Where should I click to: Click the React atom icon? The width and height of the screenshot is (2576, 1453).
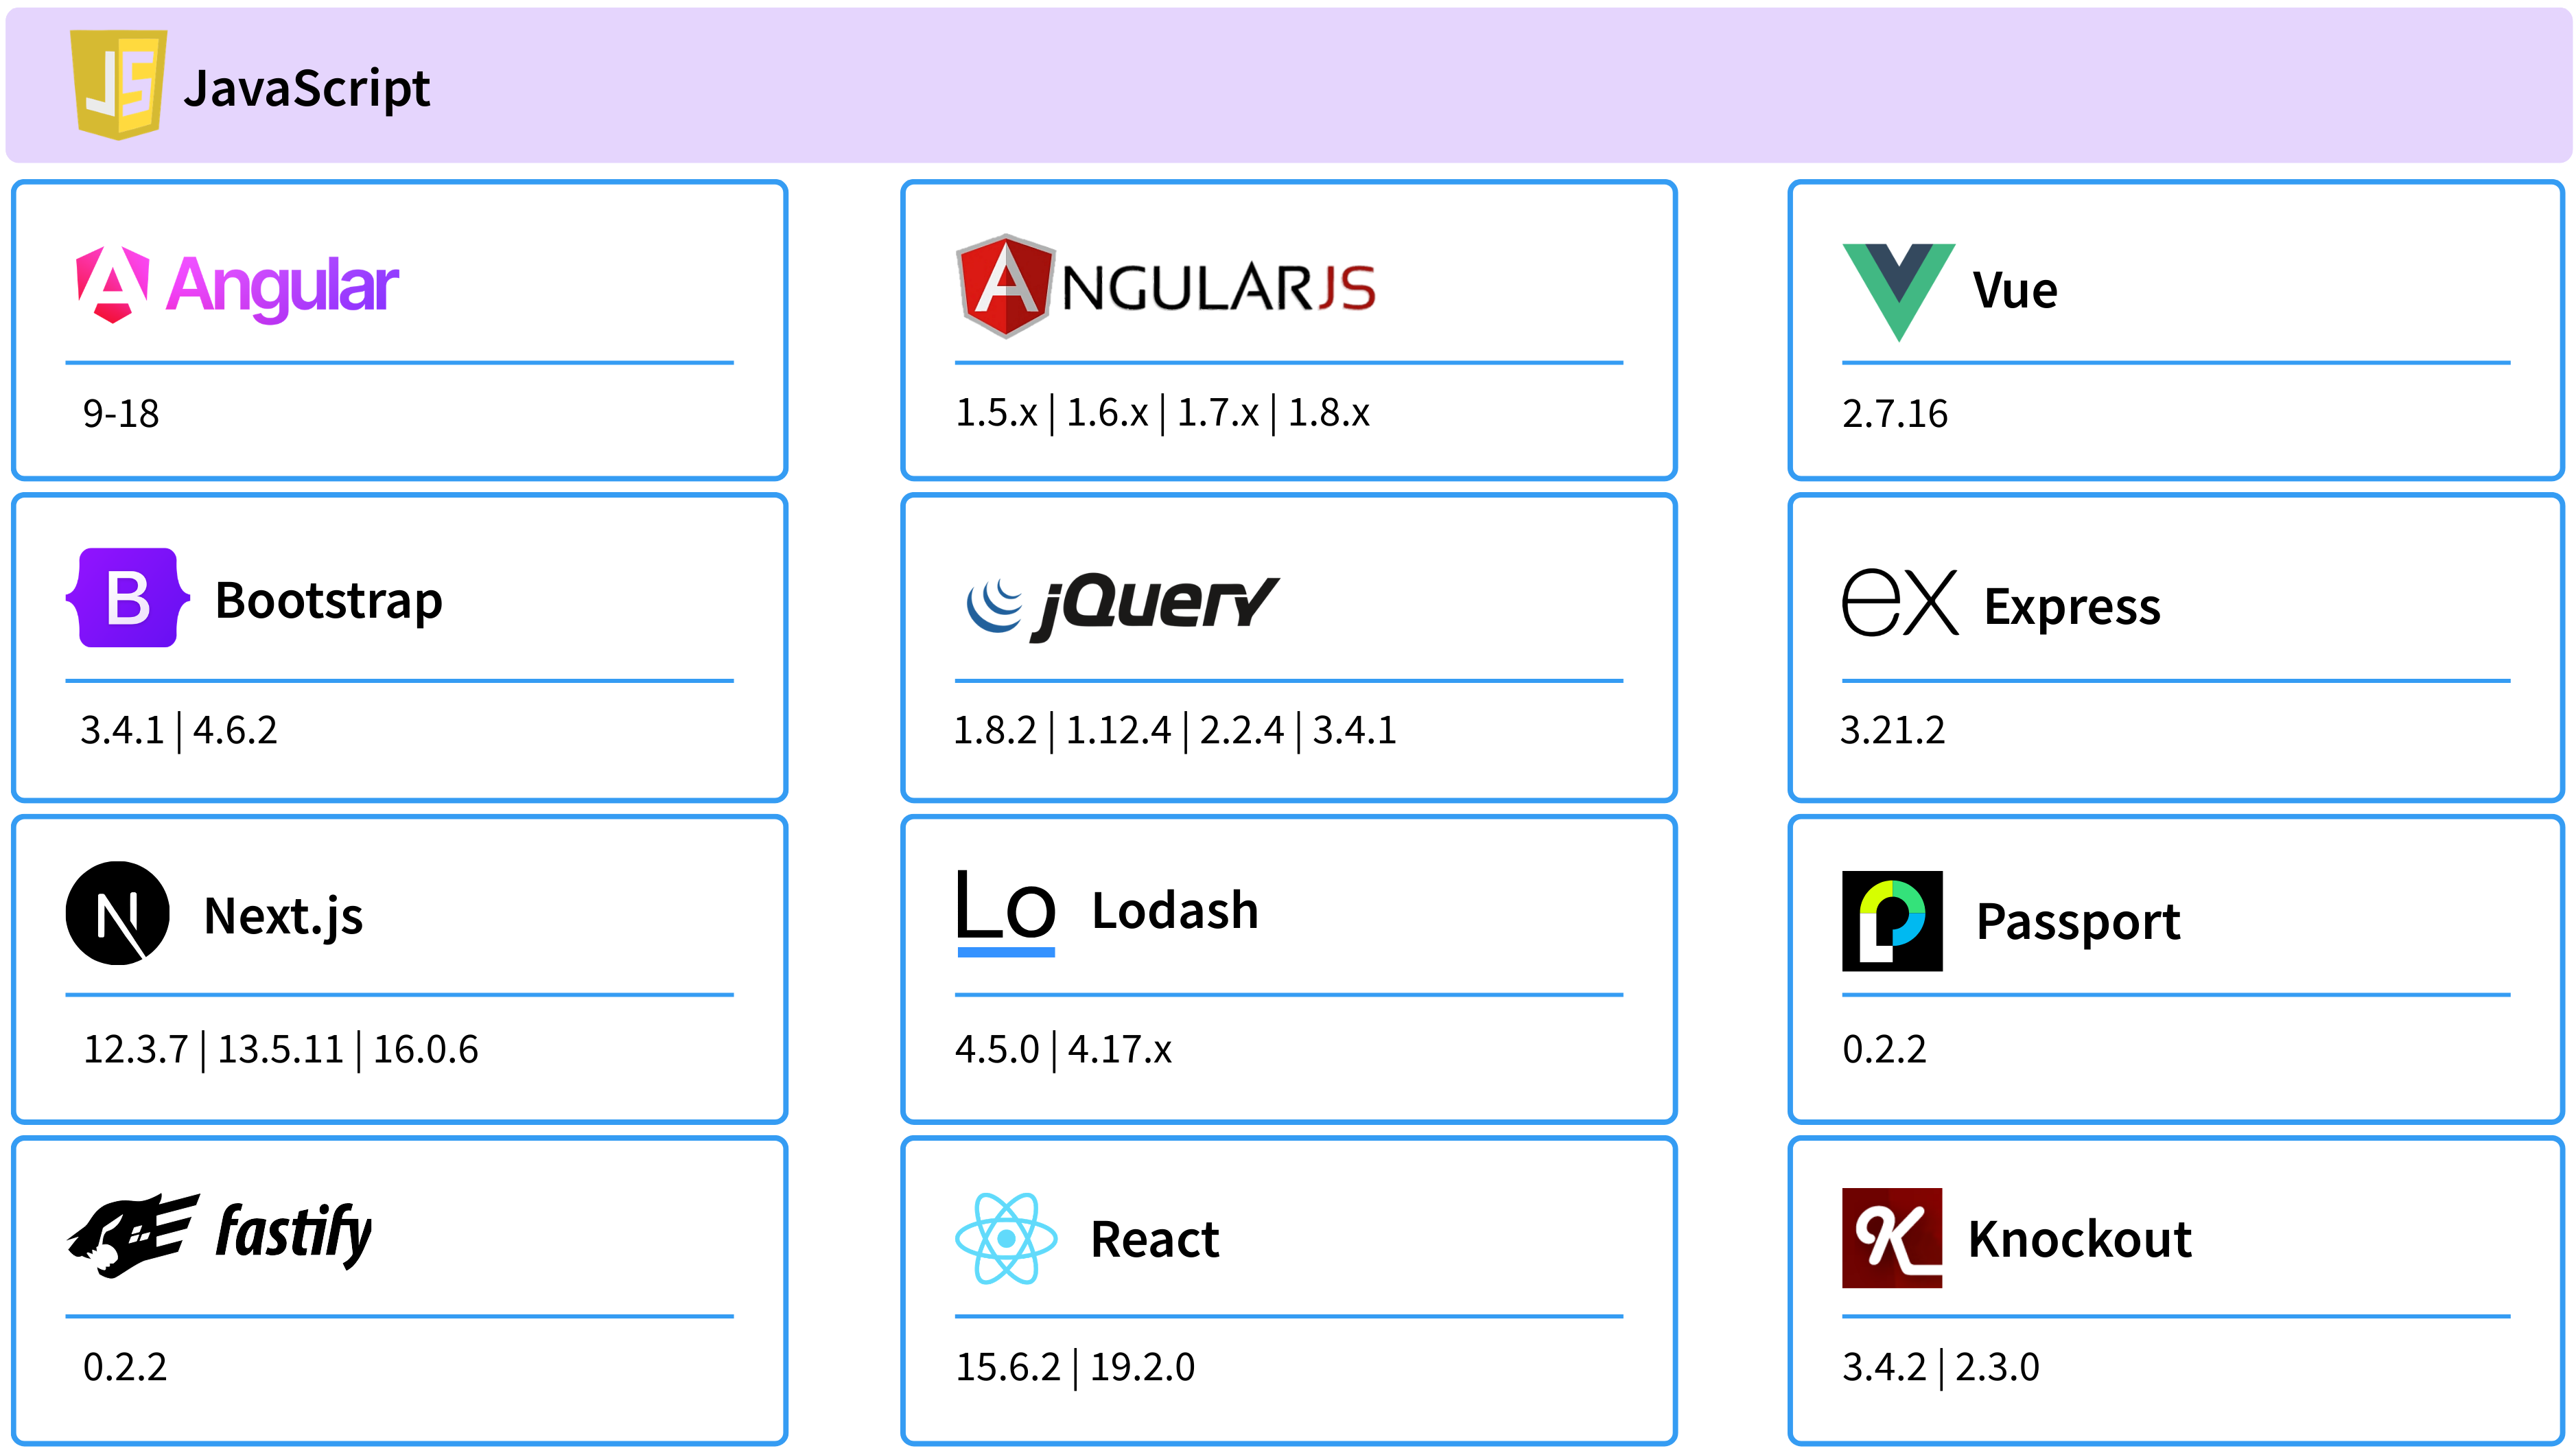point(1005,1238)
